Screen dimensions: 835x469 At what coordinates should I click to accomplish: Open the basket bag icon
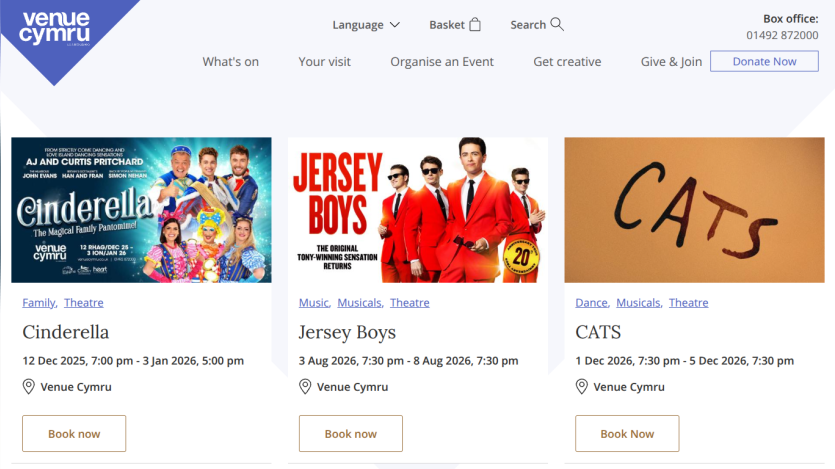tap(475, 24)
